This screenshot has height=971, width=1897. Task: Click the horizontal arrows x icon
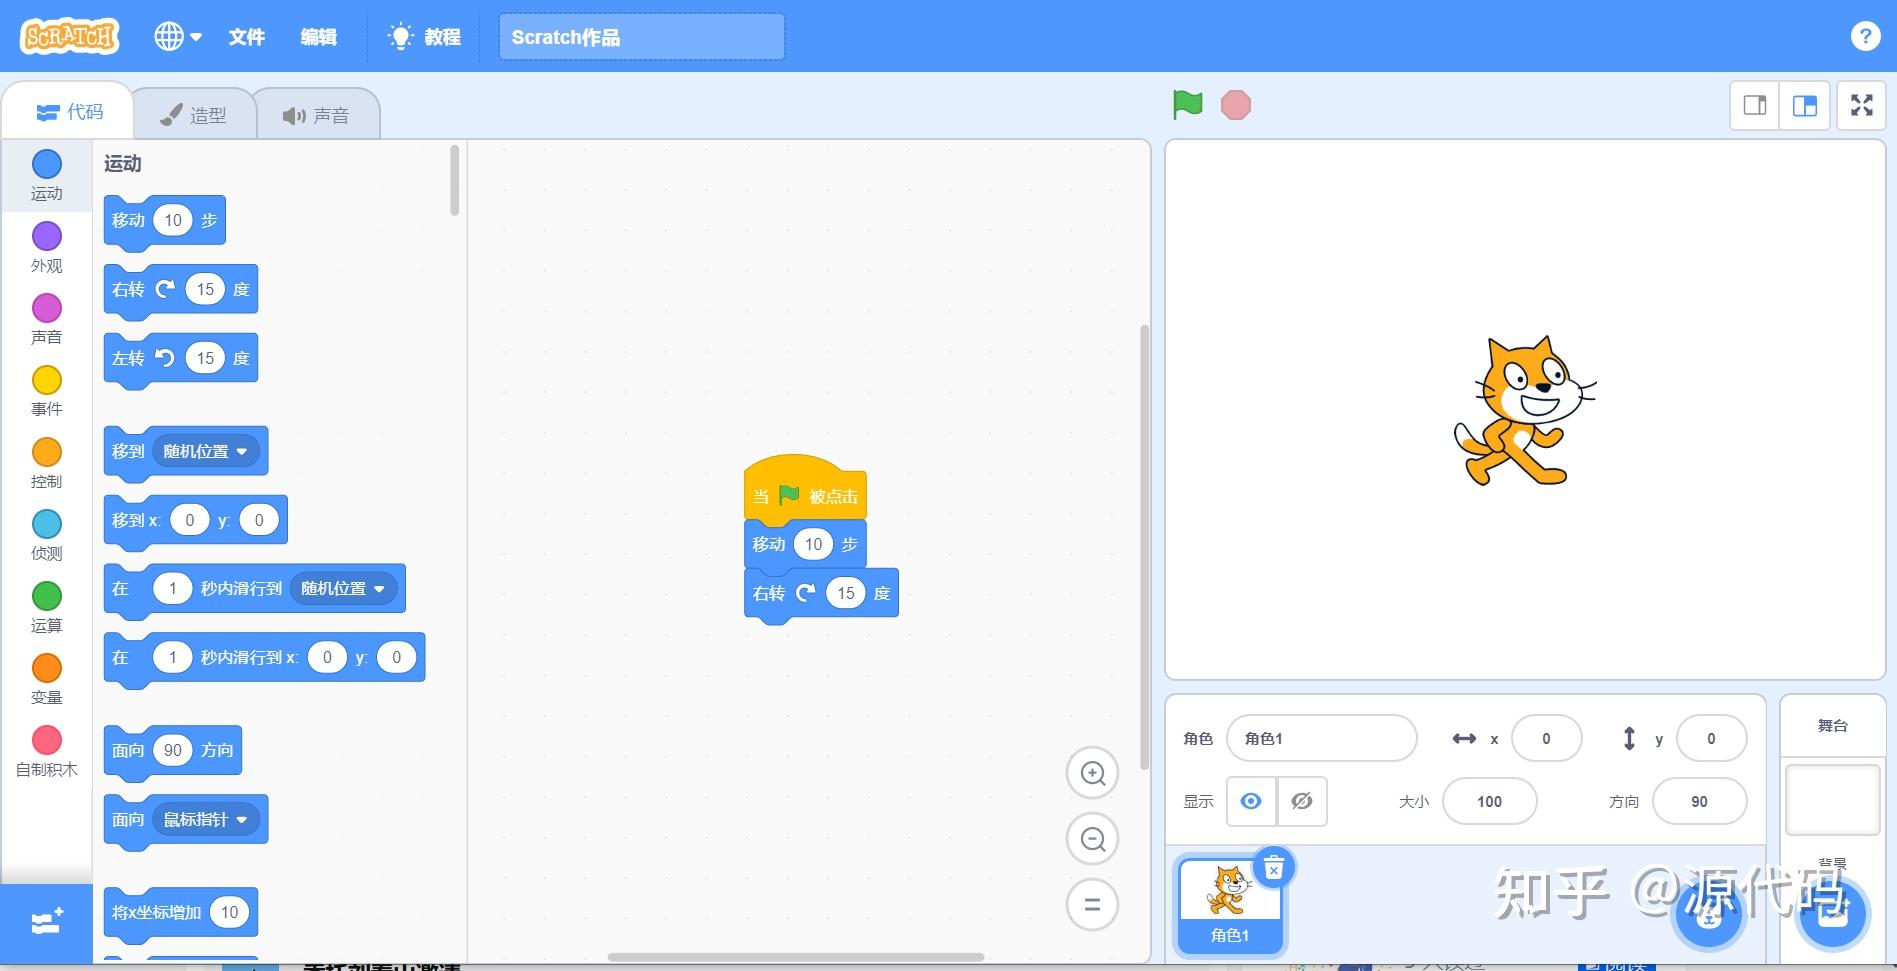1464,739
